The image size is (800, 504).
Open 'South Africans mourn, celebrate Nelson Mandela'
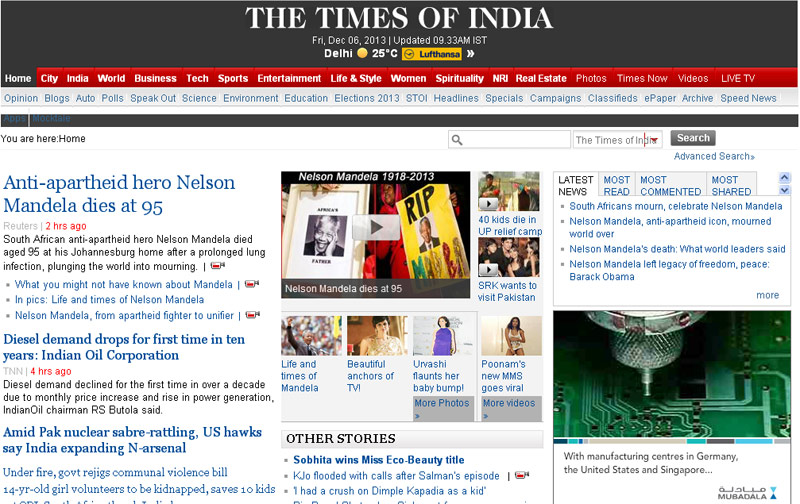pos(676,206)
